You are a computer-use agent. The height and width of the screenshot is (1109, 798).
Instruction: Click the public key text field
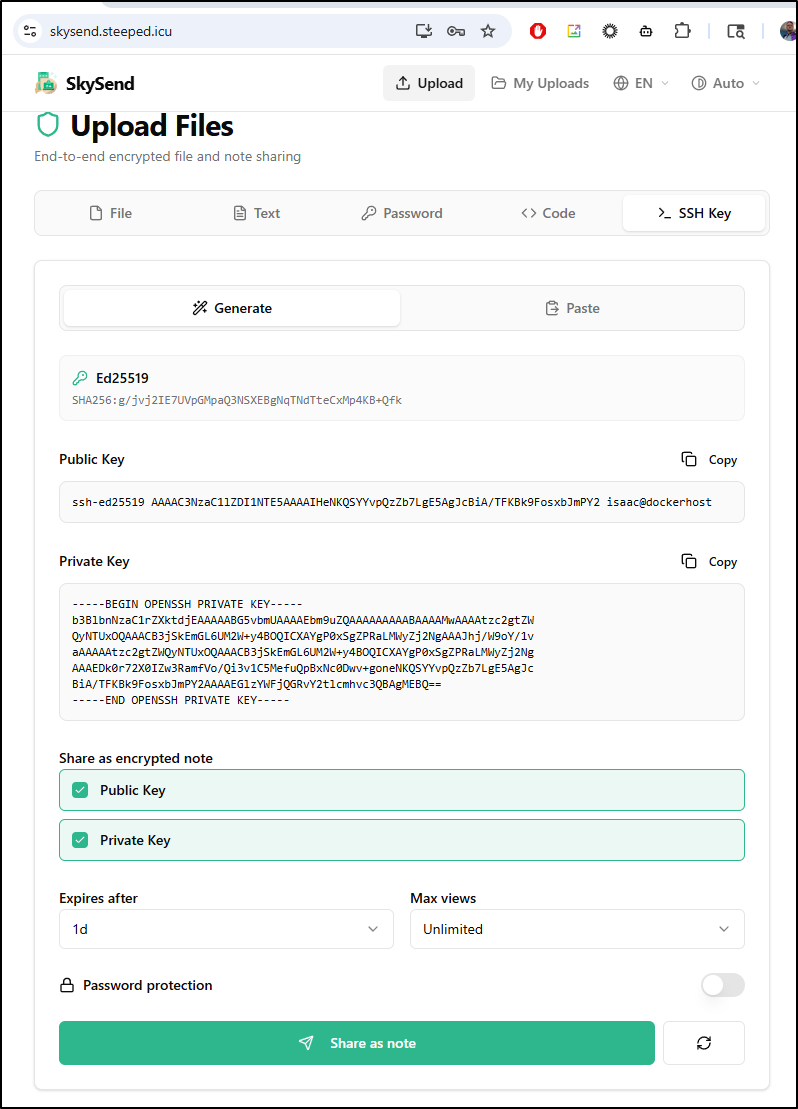402,502
